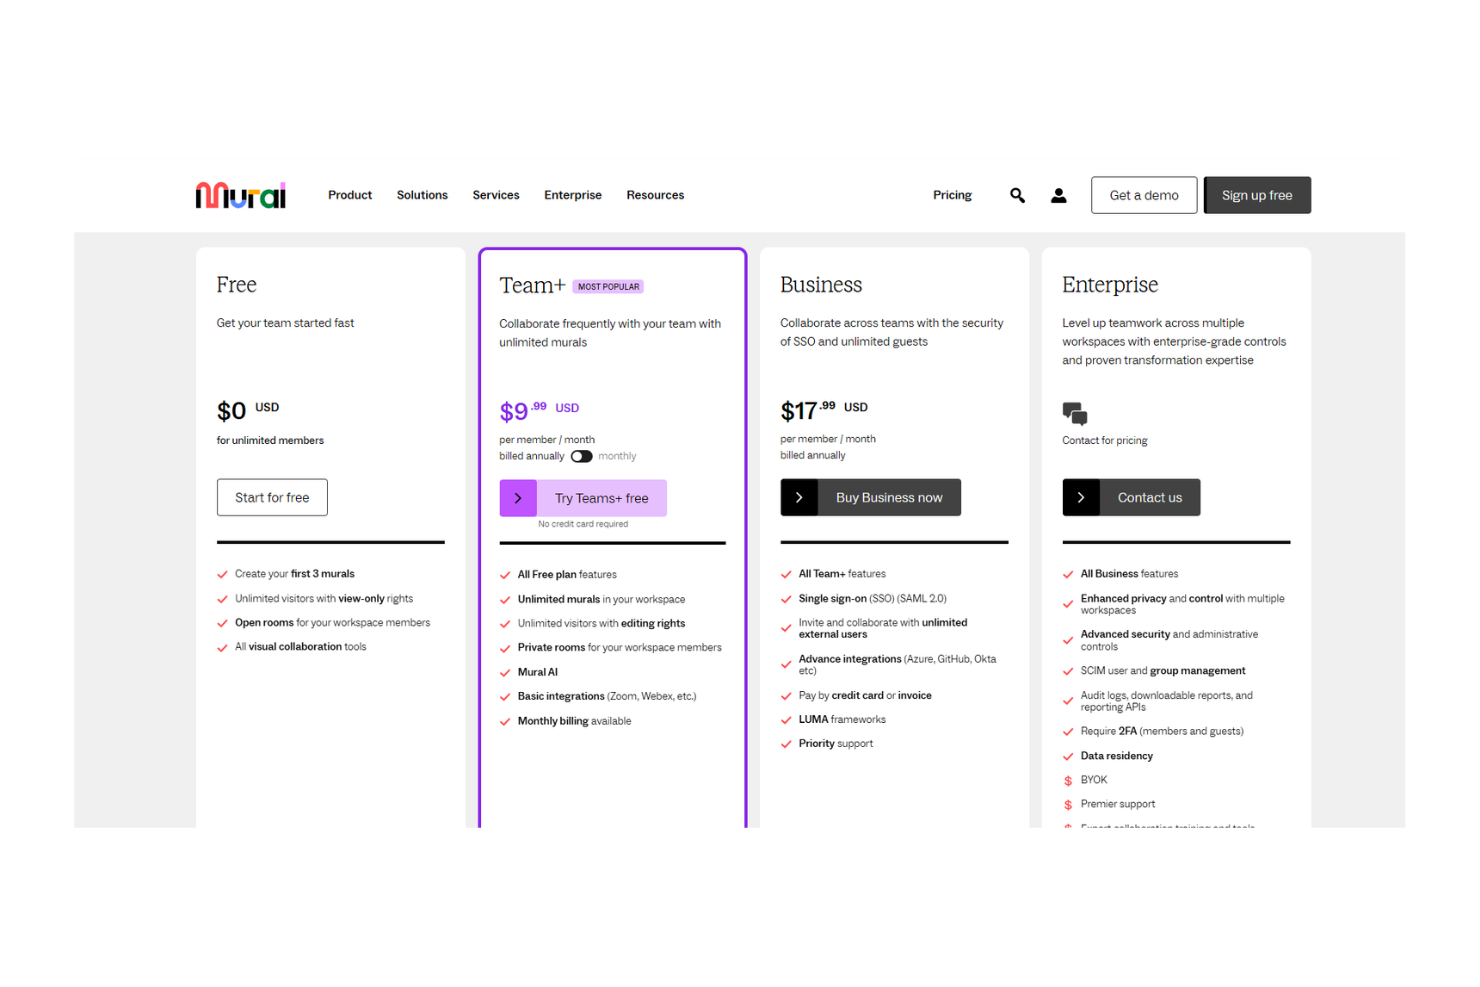This screenshot has width=1480, height=987.
Task: Click Require 2FA feature
Action: click(1162, 732)
